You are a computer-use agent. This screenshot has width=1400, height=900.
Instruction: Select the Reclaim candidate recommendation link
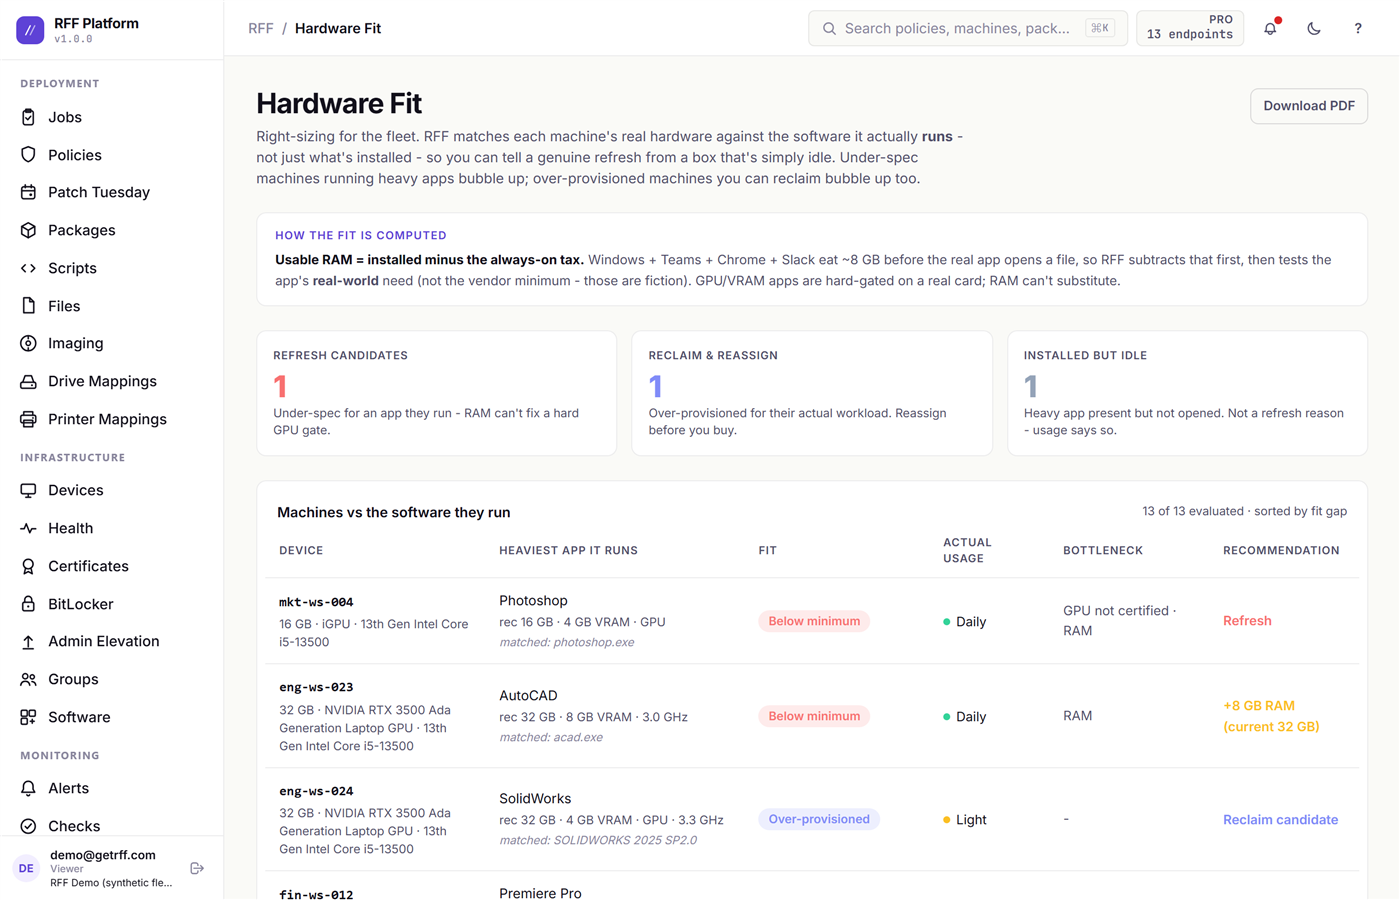pyautogui.click(x=1280, y=819)
